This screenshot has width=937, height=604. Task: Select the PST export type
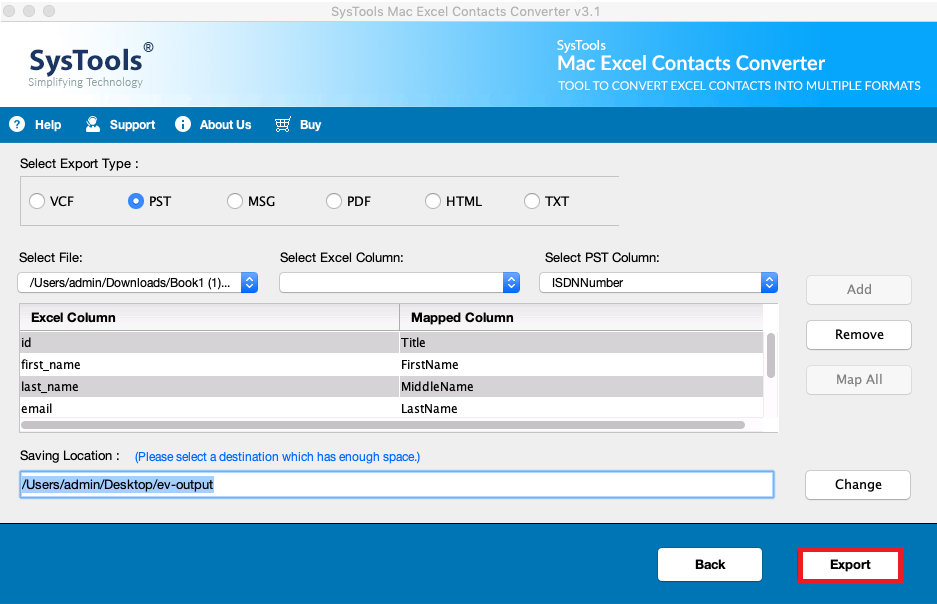136,201
